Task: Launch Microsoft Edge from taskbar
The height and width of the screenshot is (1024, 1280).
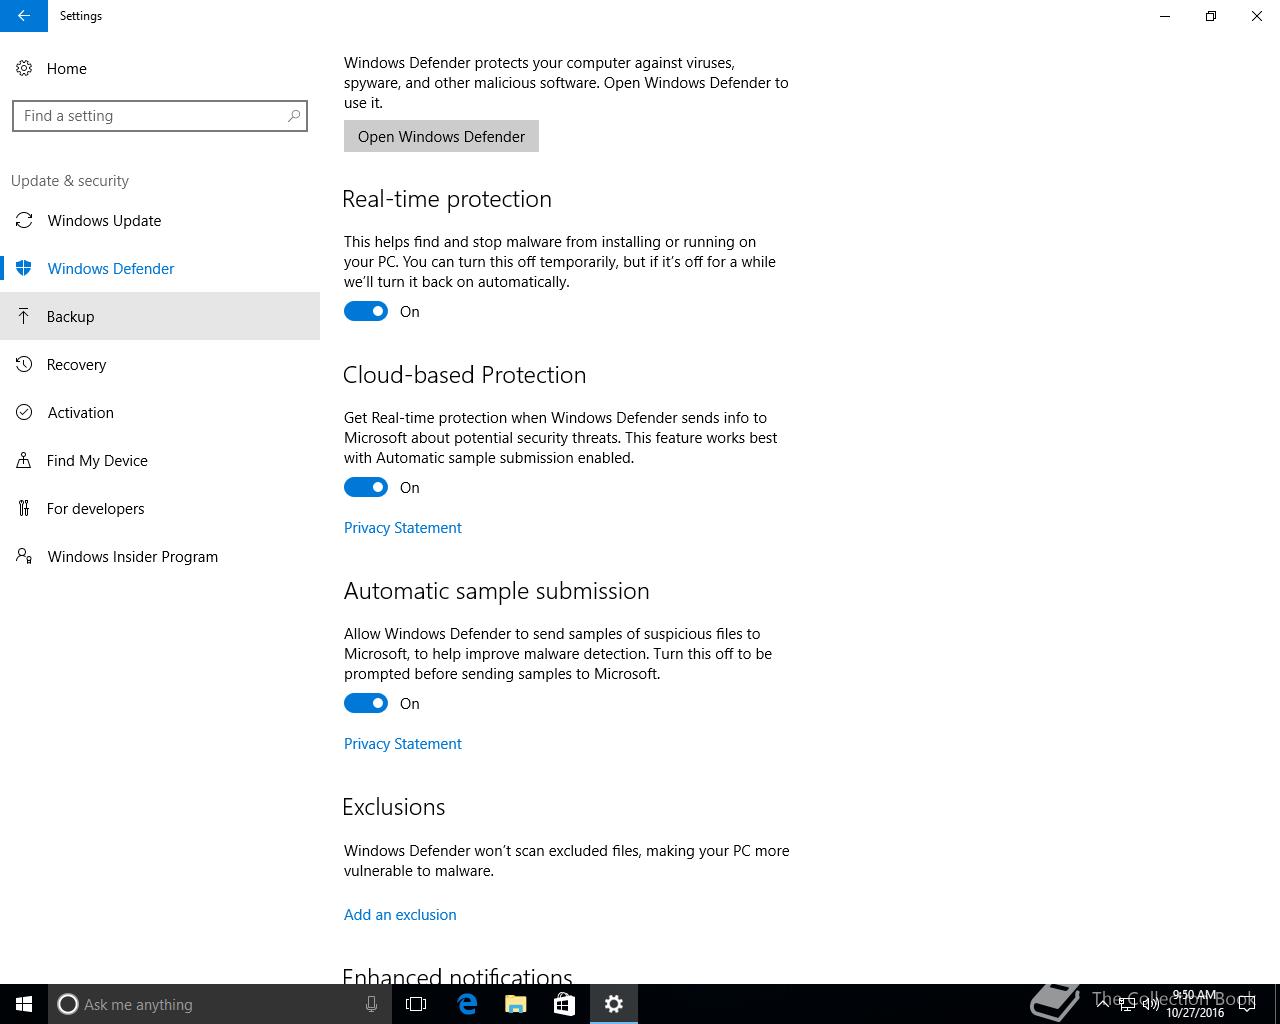Action: click(x=467, y=1004)
